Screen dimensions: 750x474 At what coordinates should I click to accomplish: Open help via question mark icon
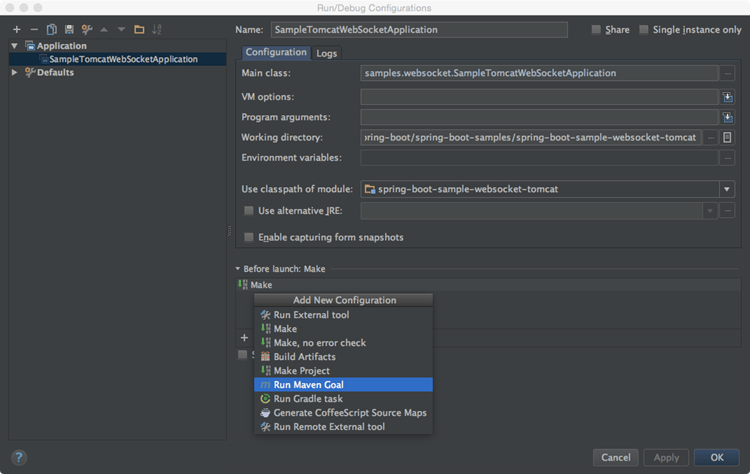(x=19, y=458)
